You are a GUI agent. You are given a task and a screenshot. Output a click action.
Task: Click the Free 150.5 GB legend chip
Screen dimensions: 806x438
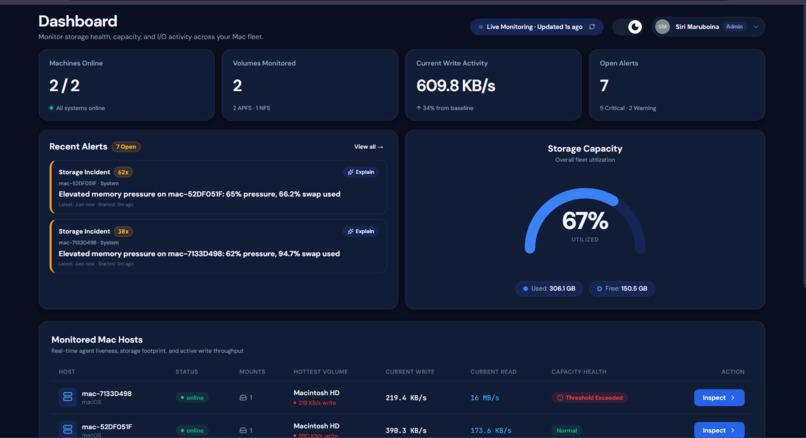[622, 289]
